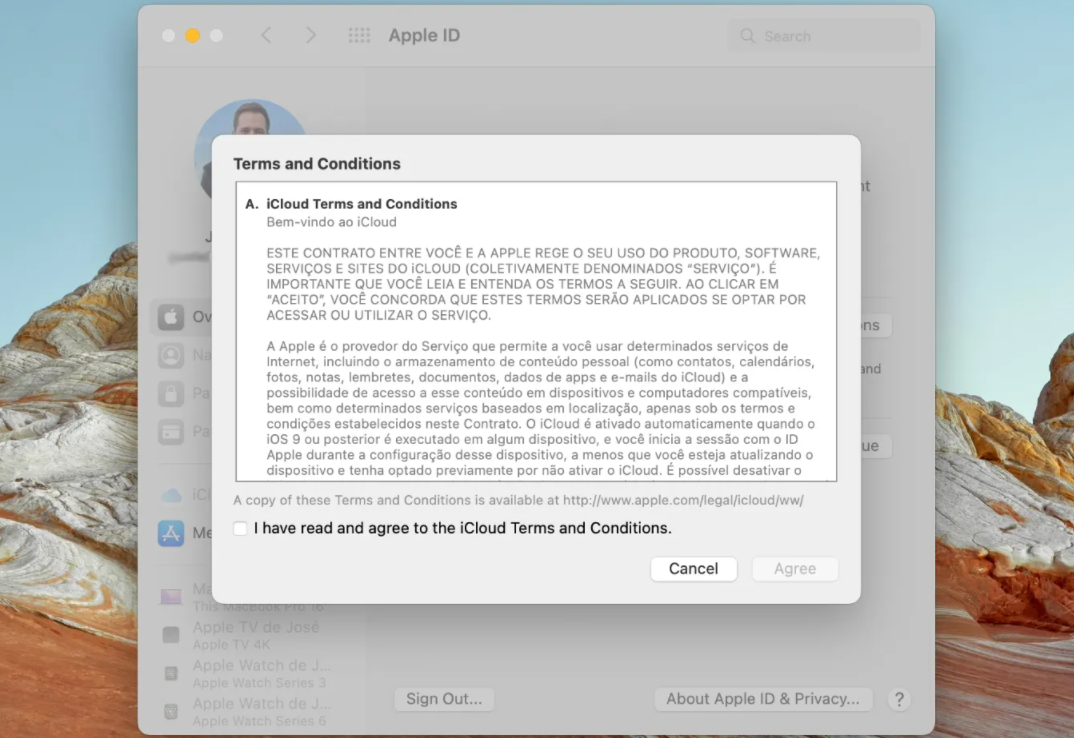This screenshot has width=1074, height=738.
Task: Go back with the left chevron
Action: pos(266,36)
